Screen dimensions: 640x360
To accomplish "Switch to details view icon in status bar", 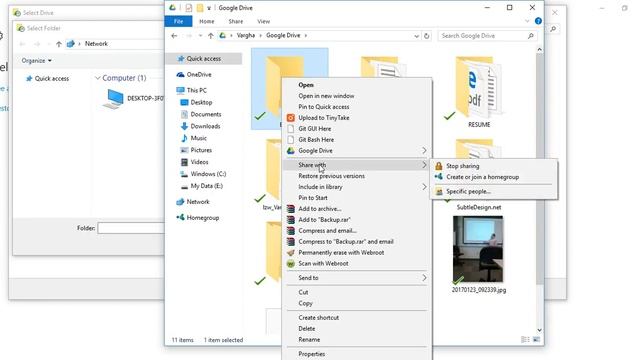I will [525, 340].
